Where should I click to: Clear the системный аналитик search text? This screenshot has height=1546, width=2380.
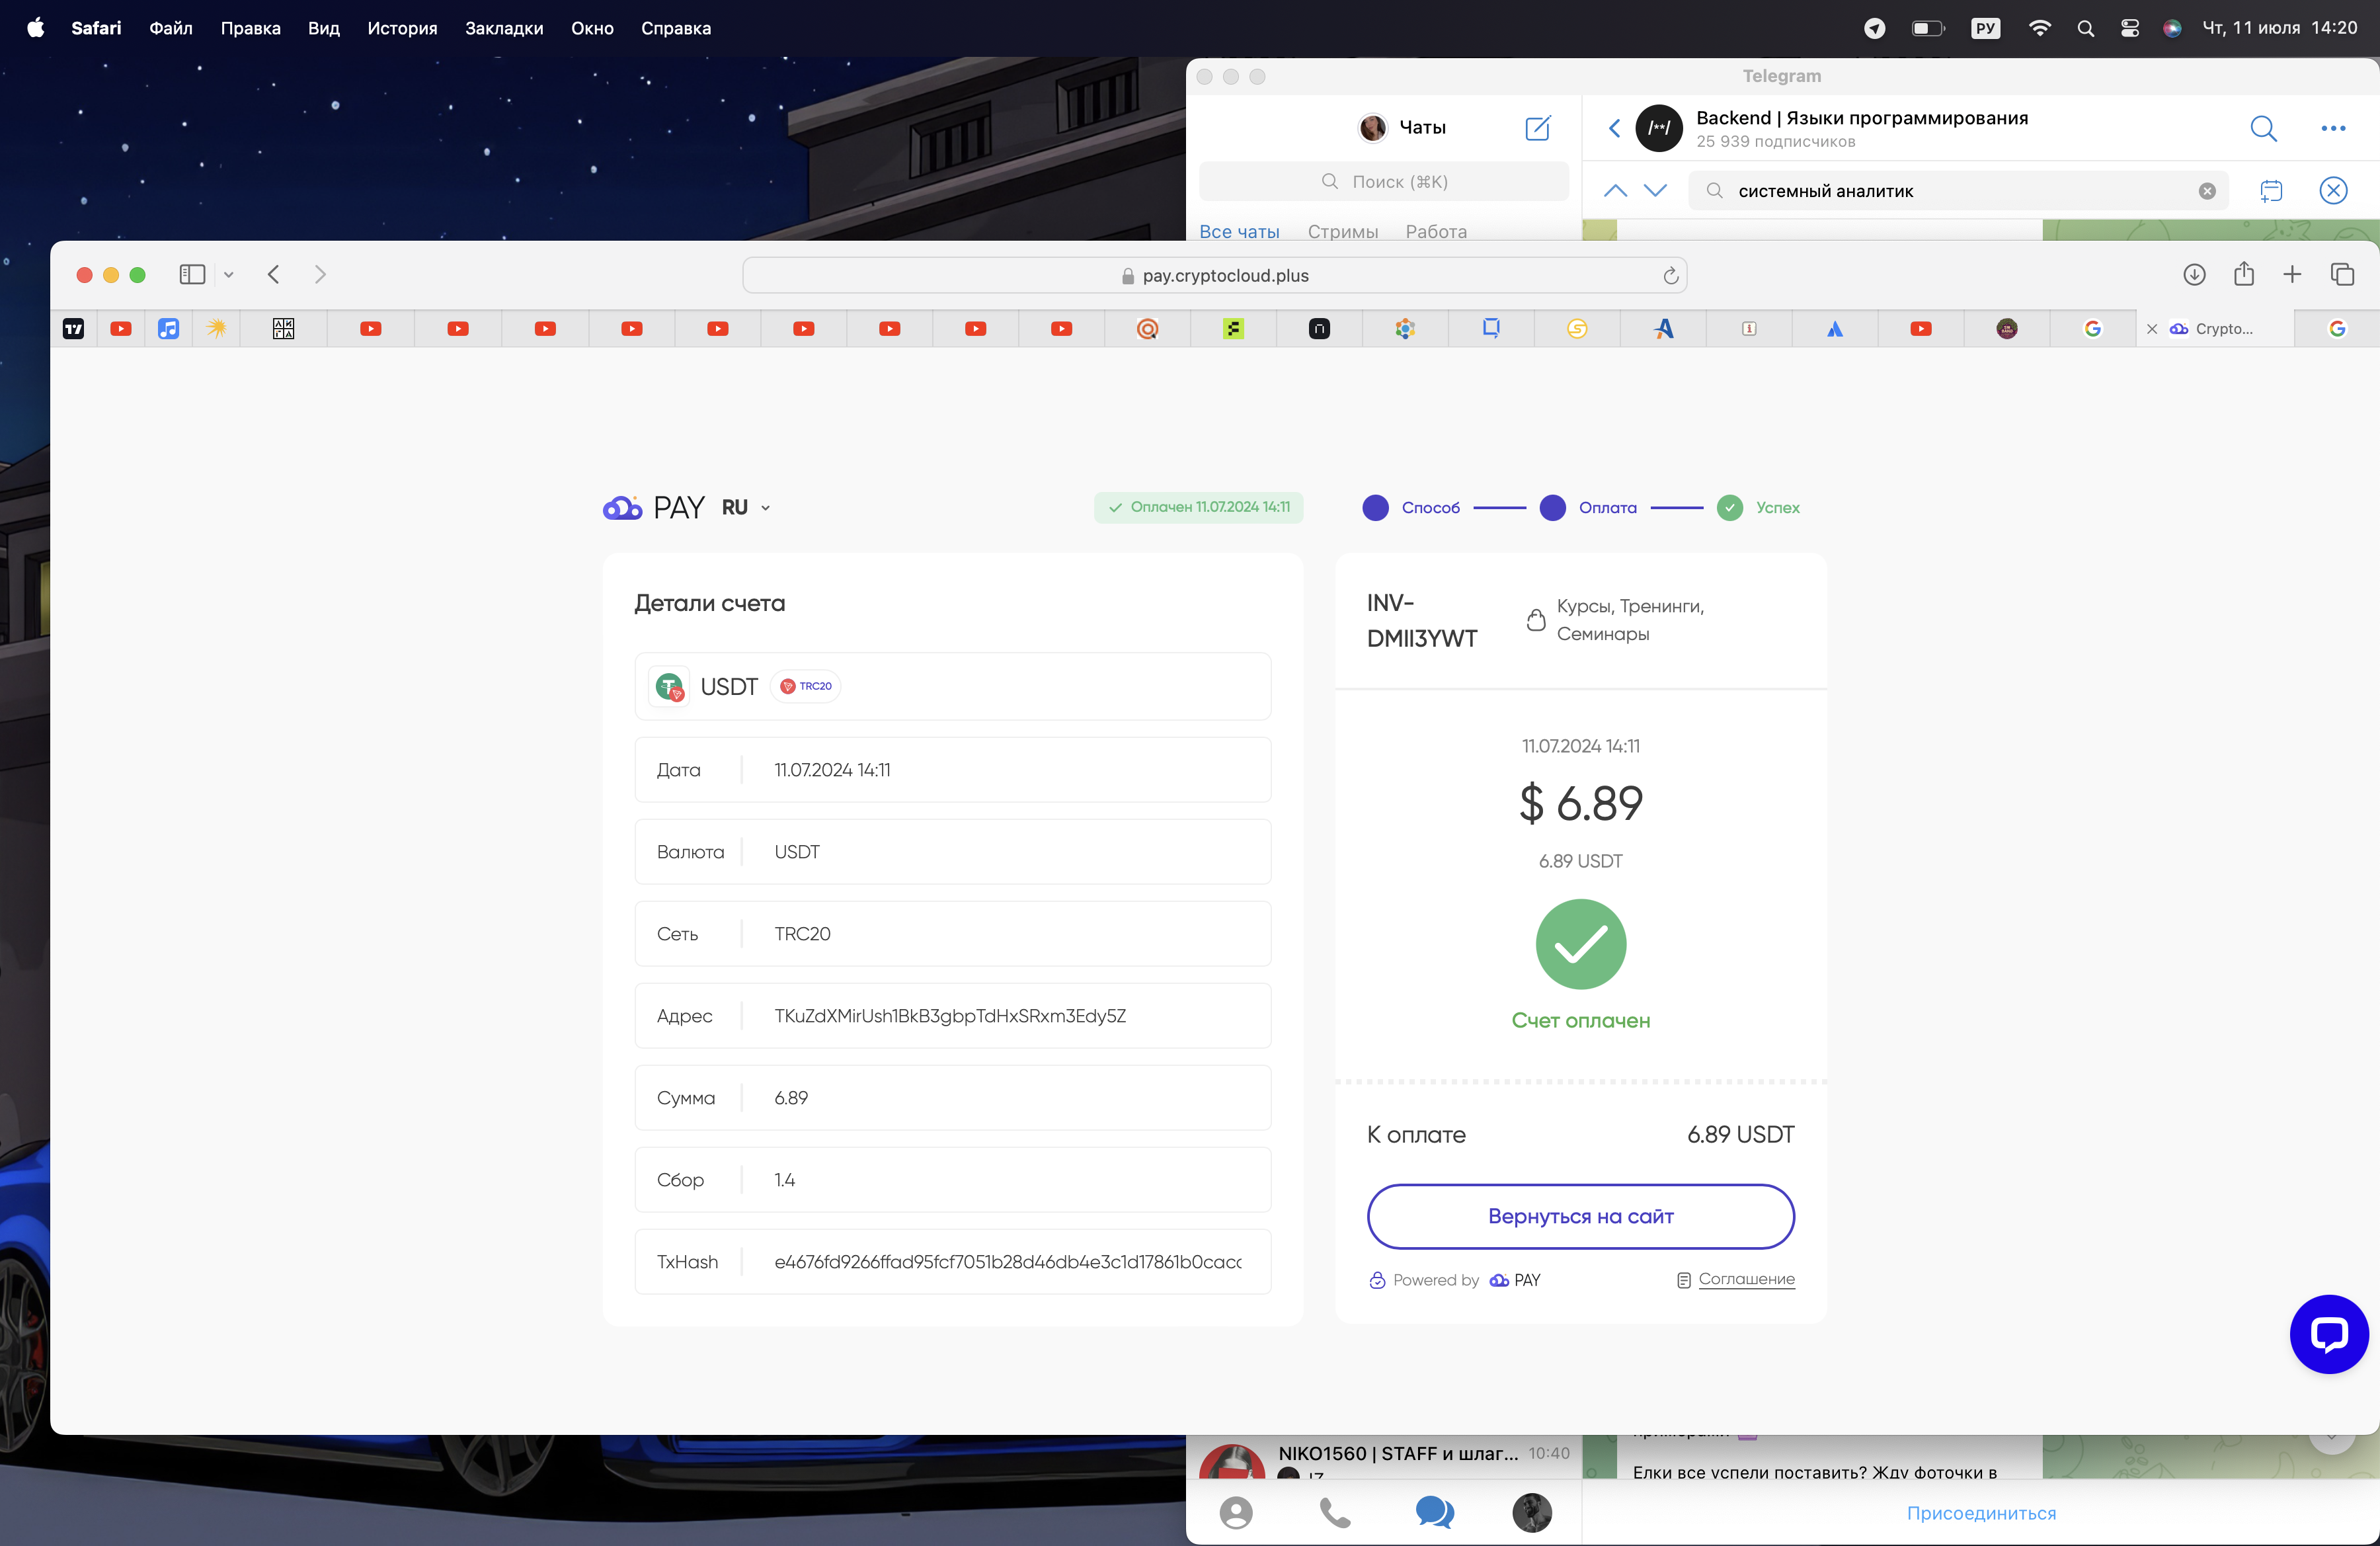pos(2207,191)
